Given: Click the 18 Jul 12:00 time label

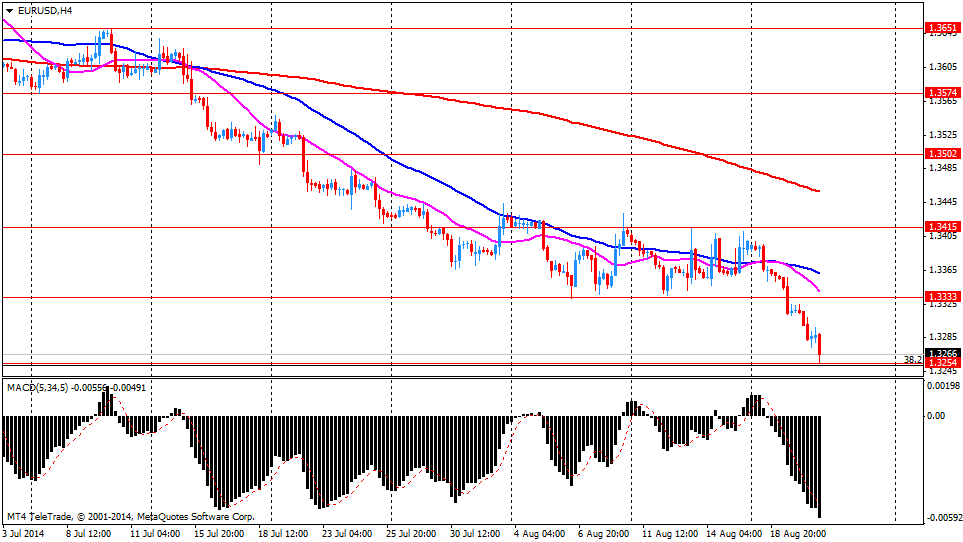Looking at the screenshot, I should coord(283,533).
